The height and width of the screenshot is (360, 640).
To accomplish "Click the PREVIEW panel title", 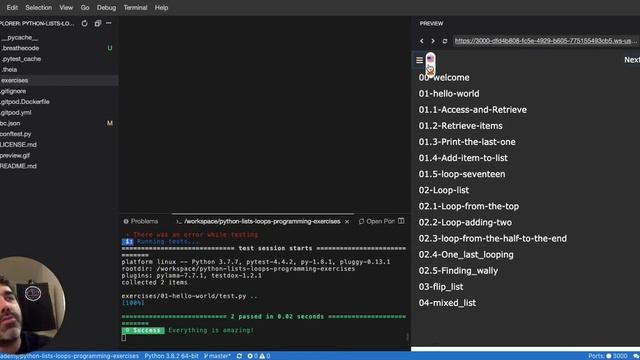I will tap(431, 24).
